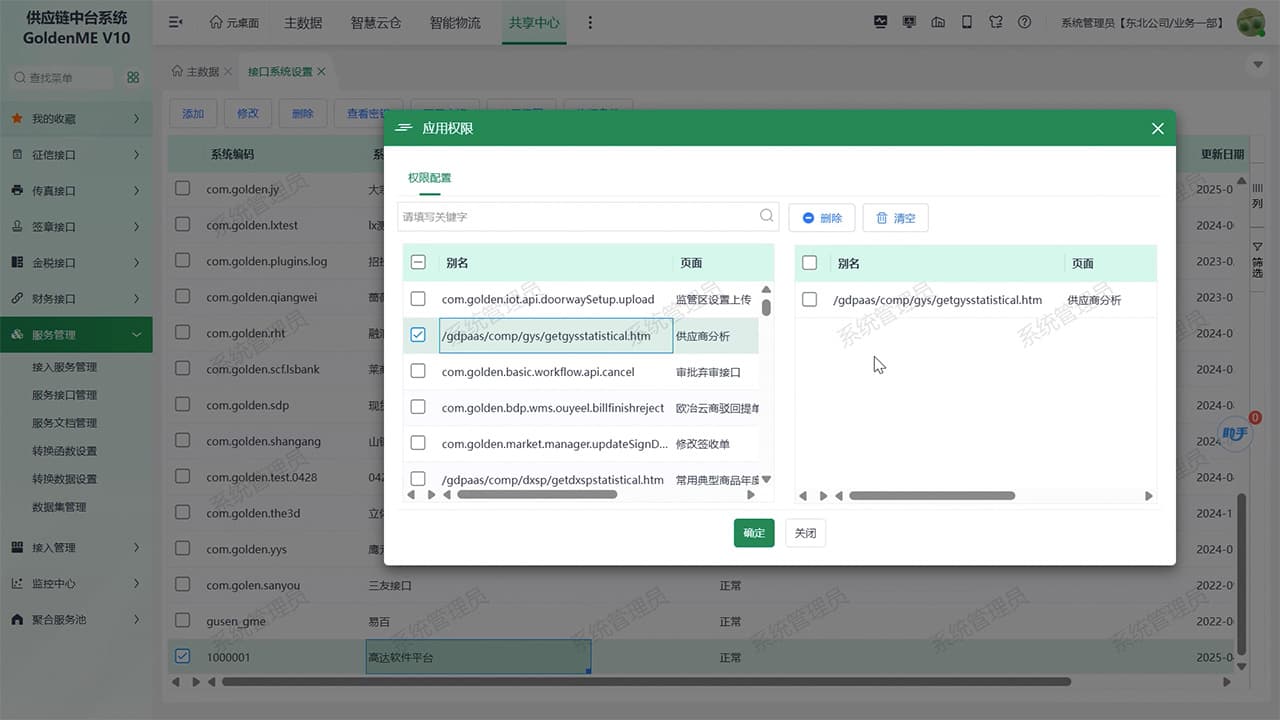The image size is (1280, 720).
Task: Open the more options vertical dots menu
Action: point(589,22)
